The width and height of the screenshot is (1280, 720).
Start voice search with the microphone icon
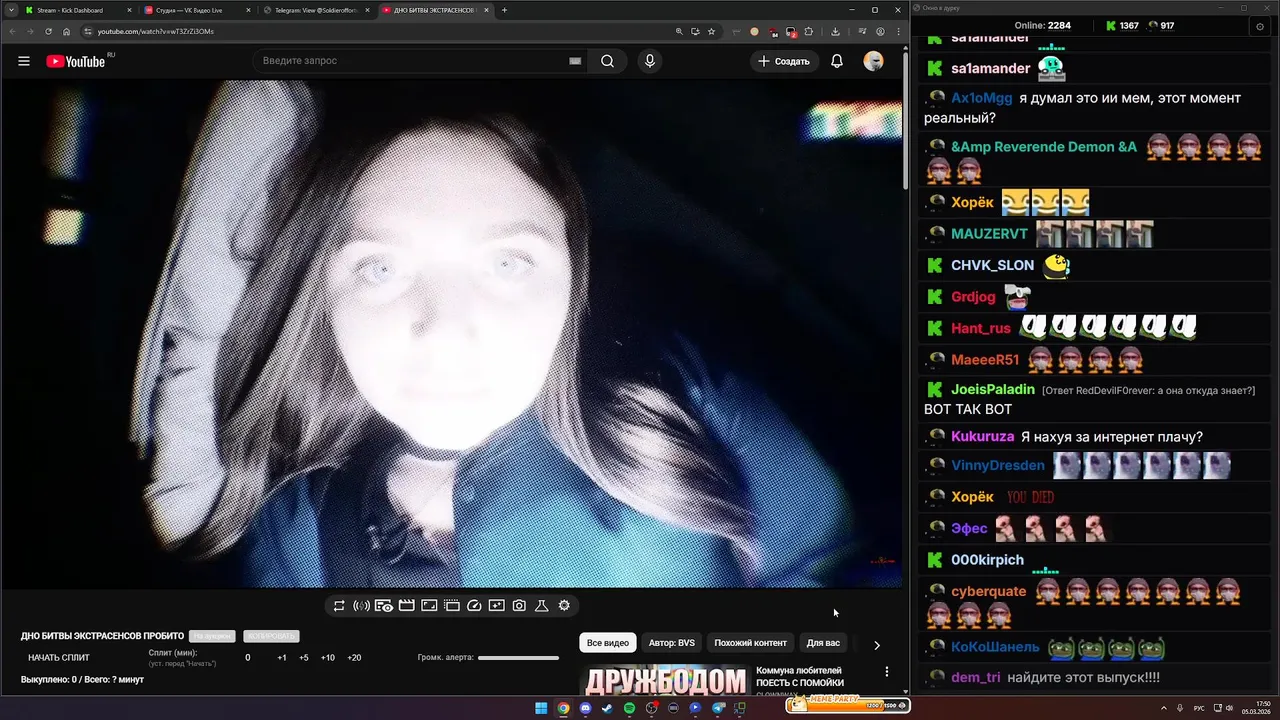(x=650, y=61)
